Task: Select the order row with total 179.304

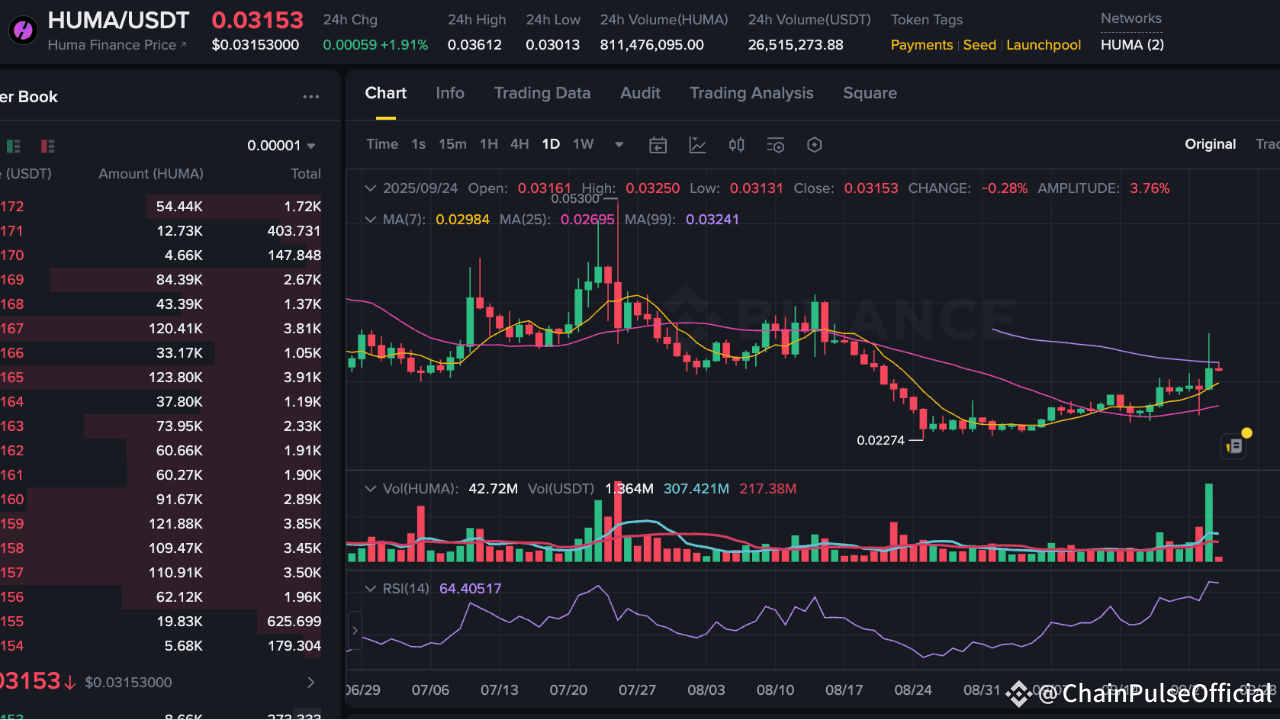Action: coord(160,646)
